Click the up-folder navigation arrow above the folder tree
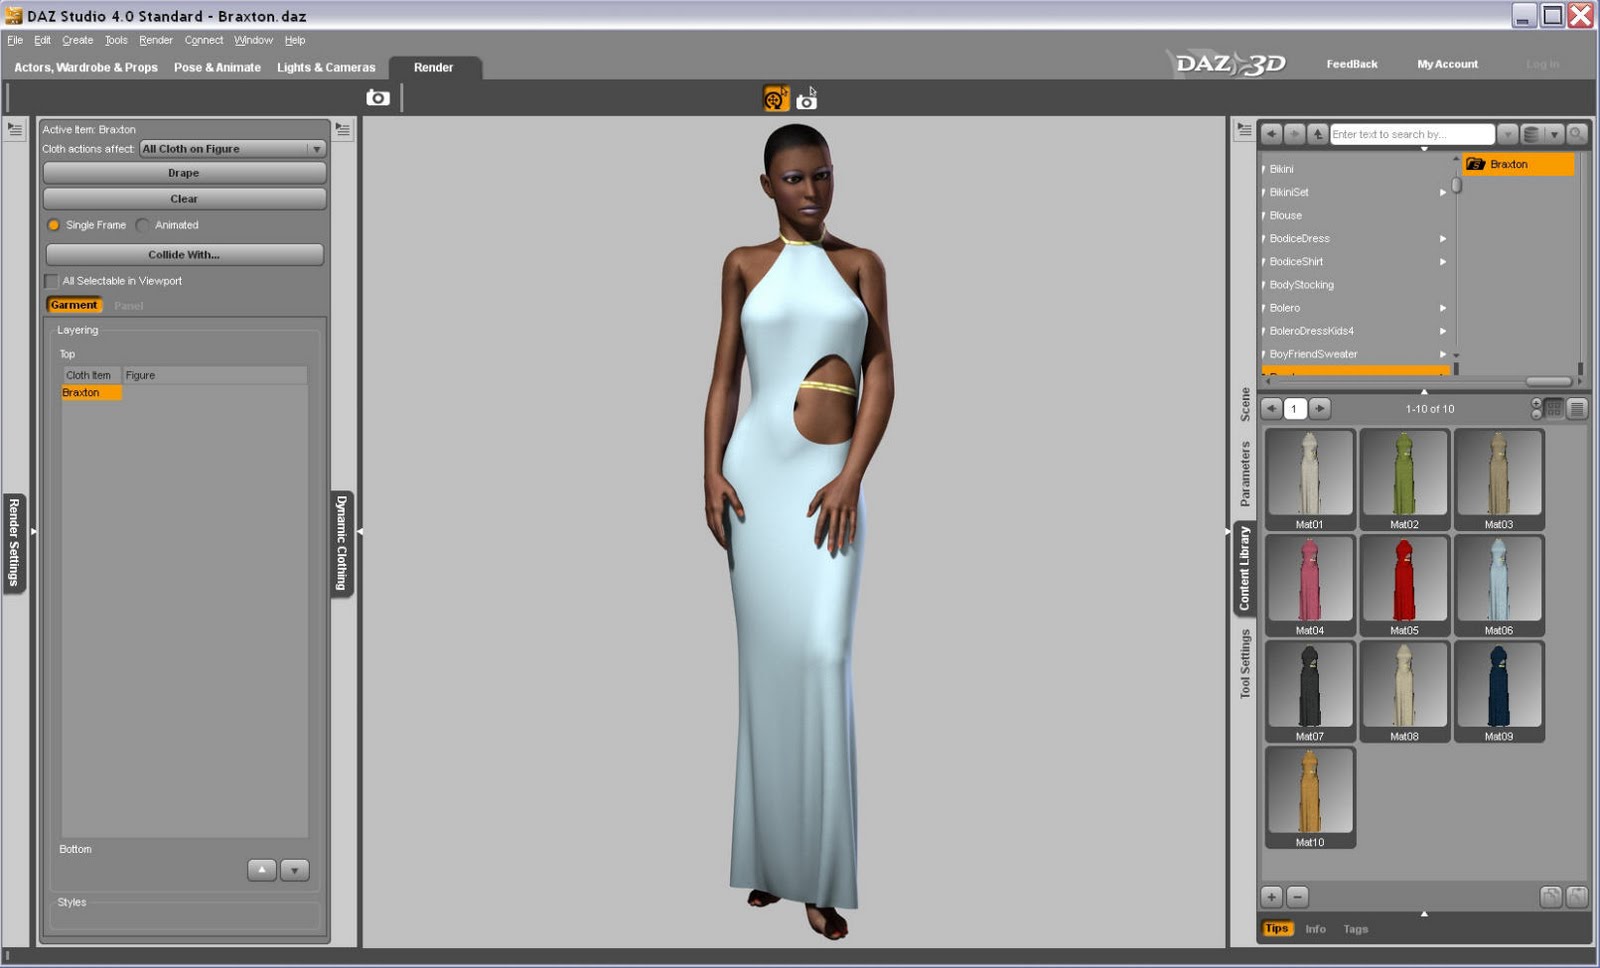 (x=1318, y=133)
